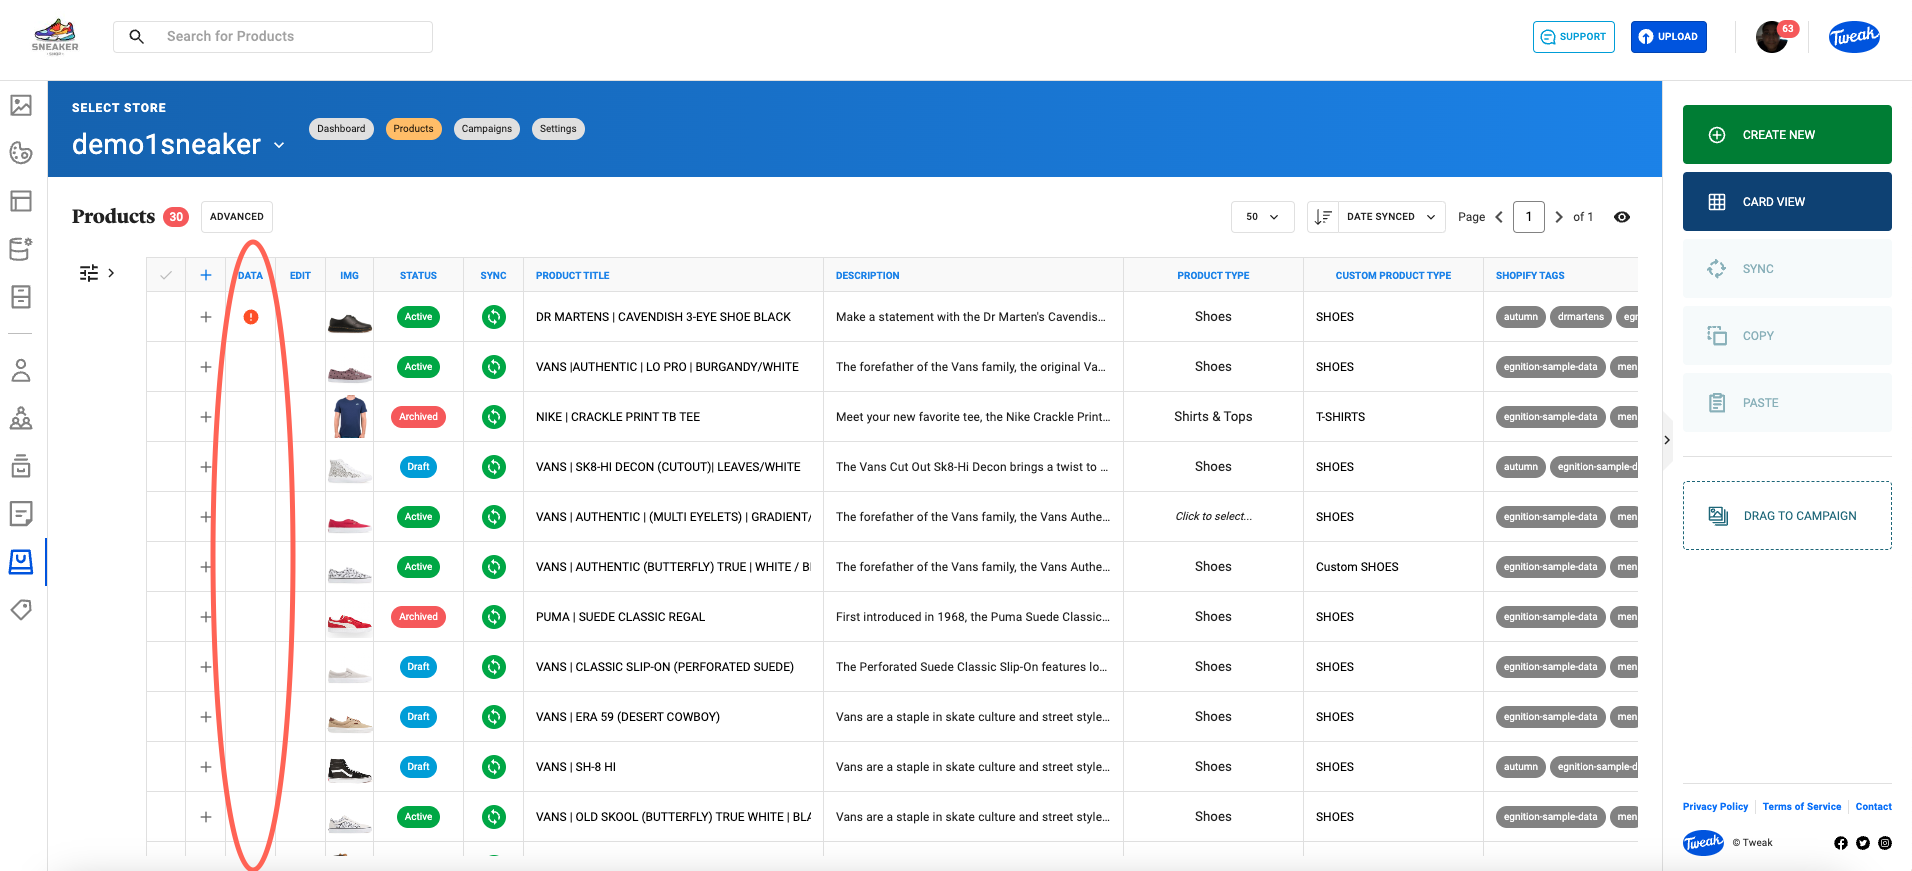Screen dimensions: 1912x871
Task: Switch to the Settings tab
Action: [x=558, y=129]
